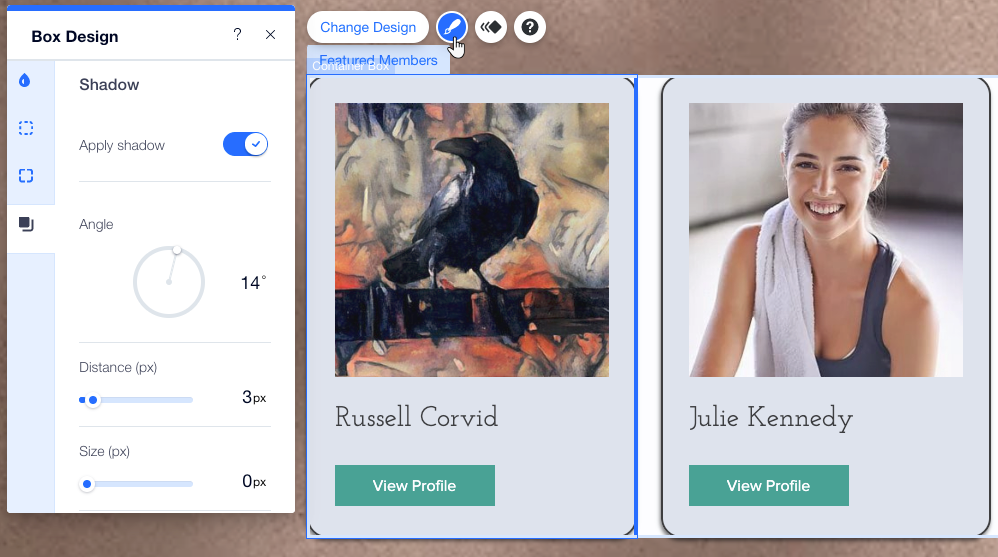Viewport: 998px width, 557px height.
Task: Click the Change Design button
Action: pyautogui.click(x=368, y=27)
